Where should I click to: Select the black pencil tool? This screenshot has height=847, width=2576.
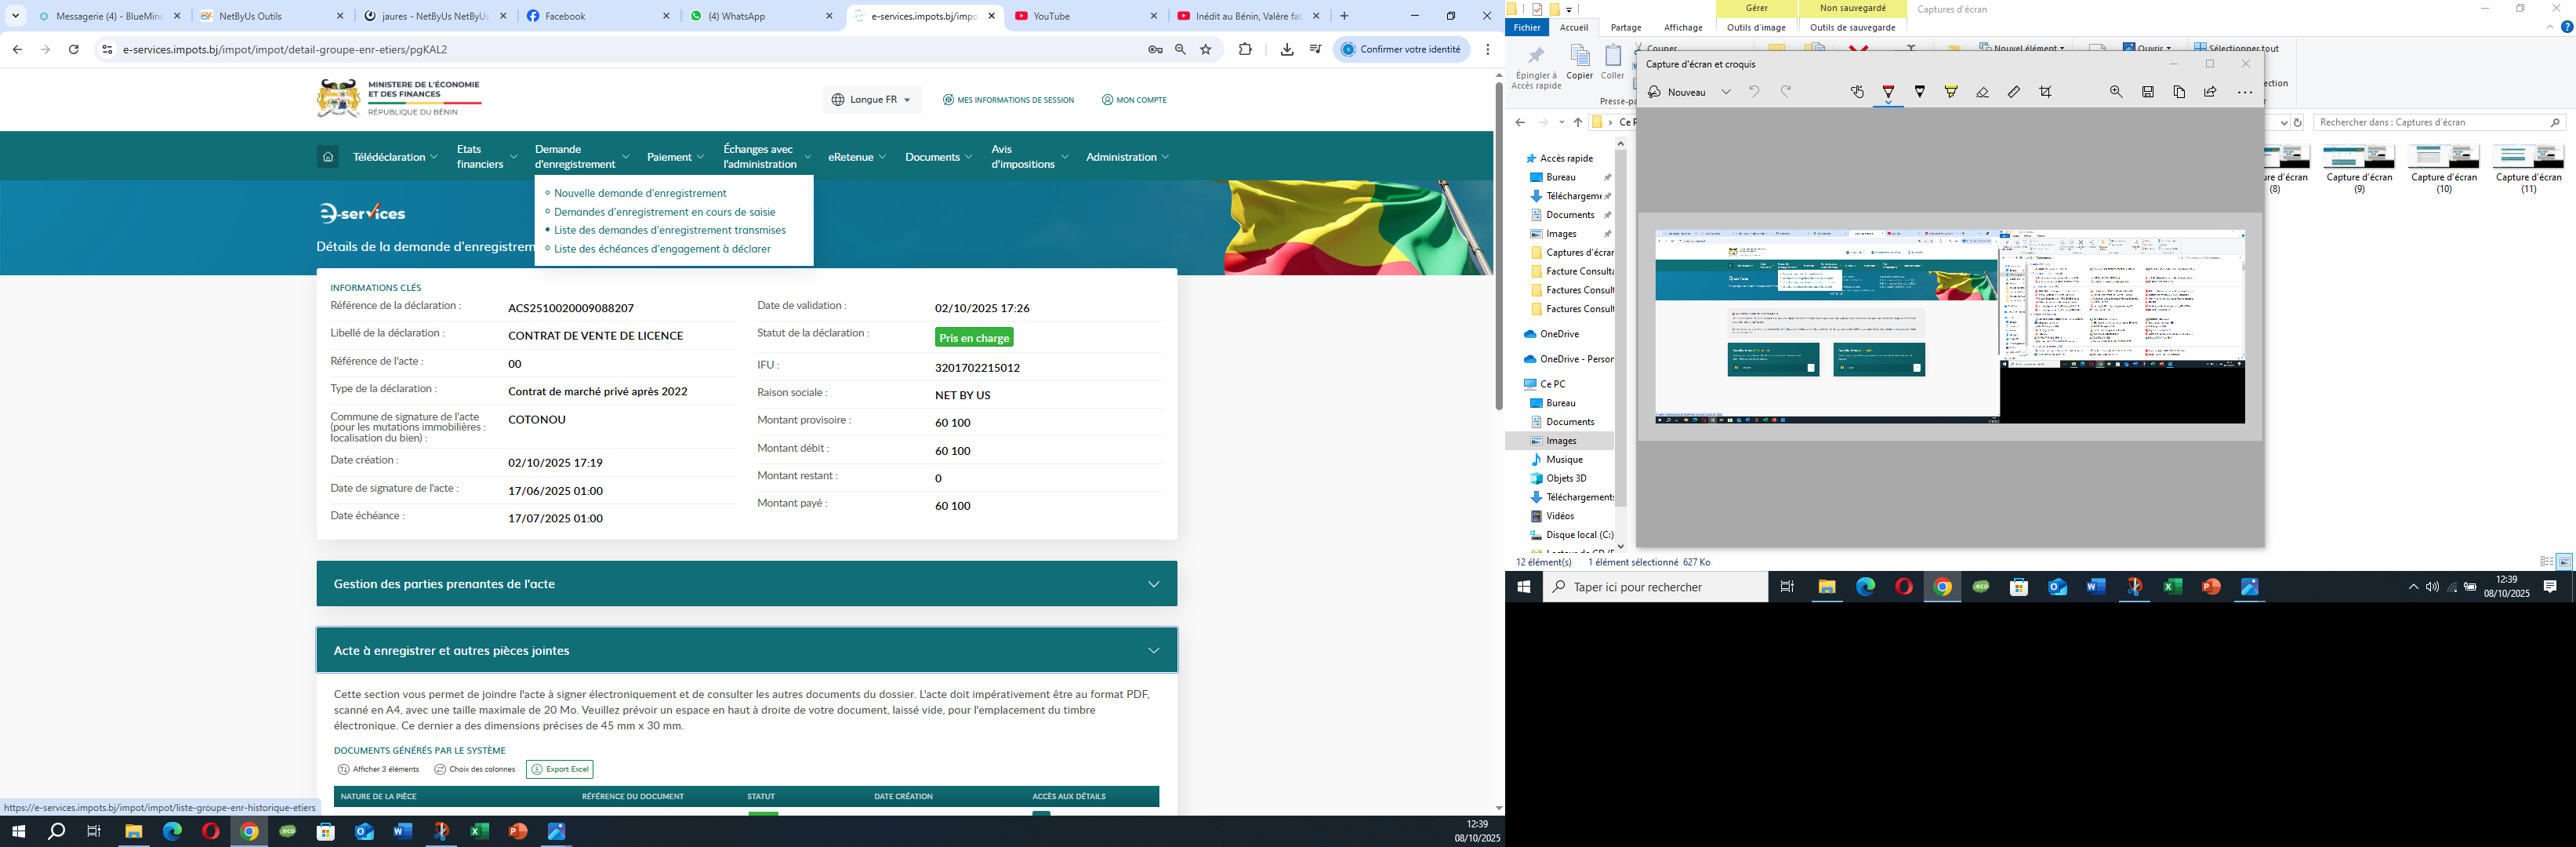point(1920,92)
